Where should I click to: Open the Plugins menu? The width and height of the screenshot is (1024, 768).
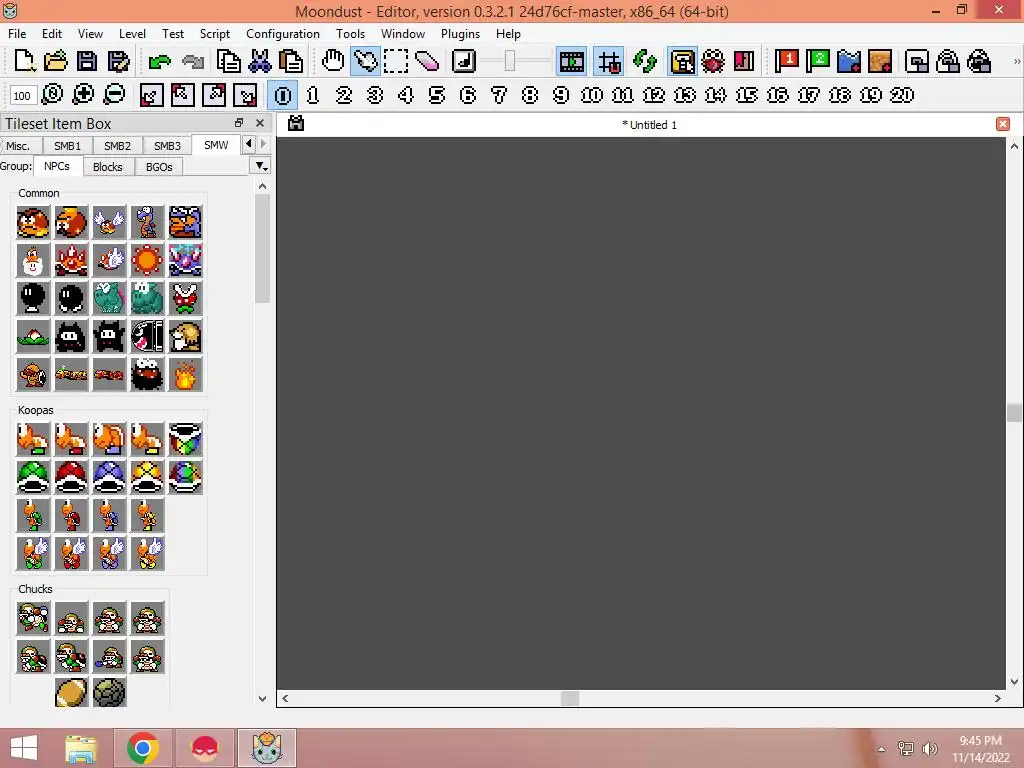[x=460, y=33]
